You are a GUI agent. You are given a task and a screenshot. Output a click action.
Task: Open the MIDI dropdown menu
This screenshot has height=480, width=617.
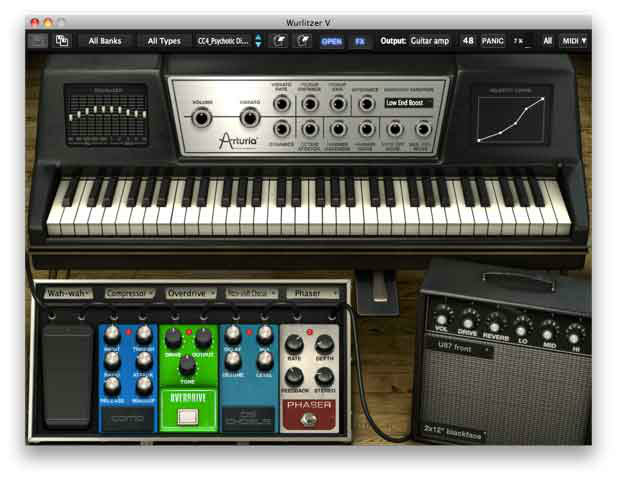point(574,41)
